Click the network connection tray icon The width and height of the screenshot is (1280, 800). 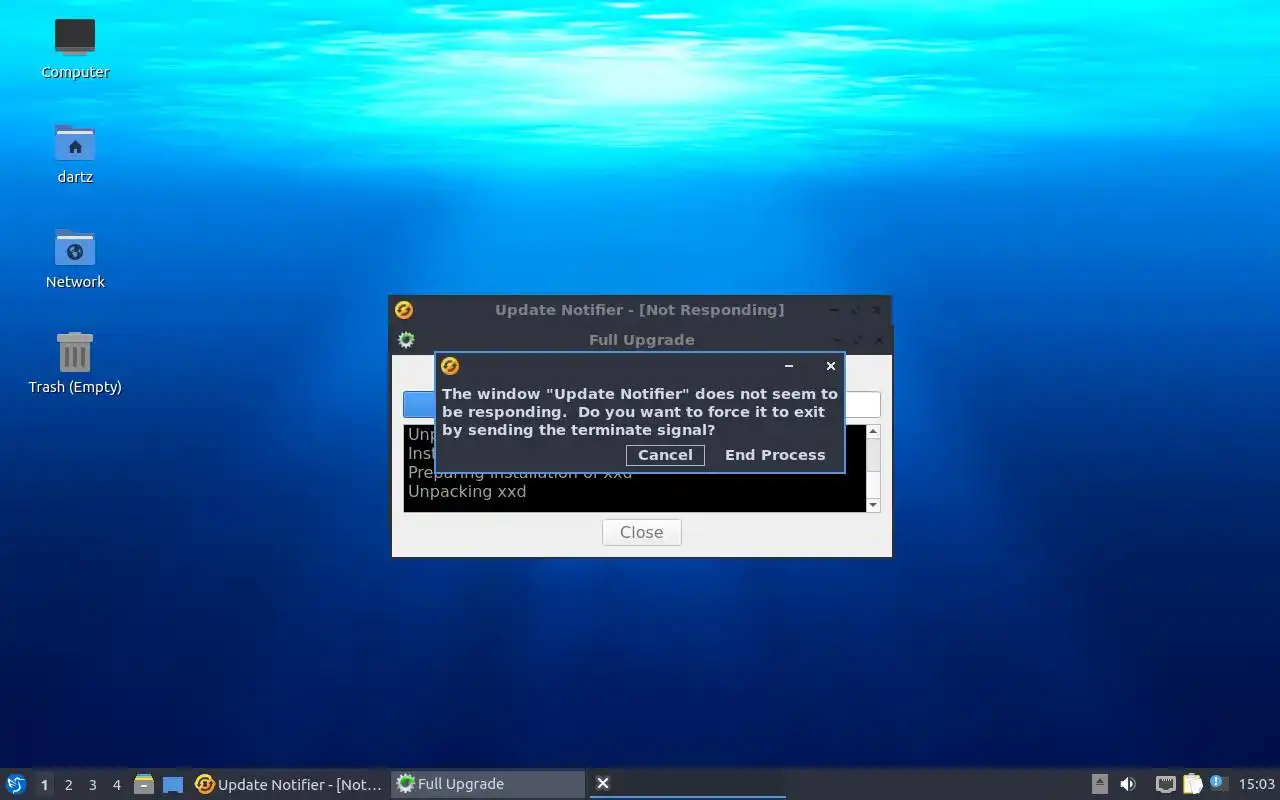(1165, 784)
